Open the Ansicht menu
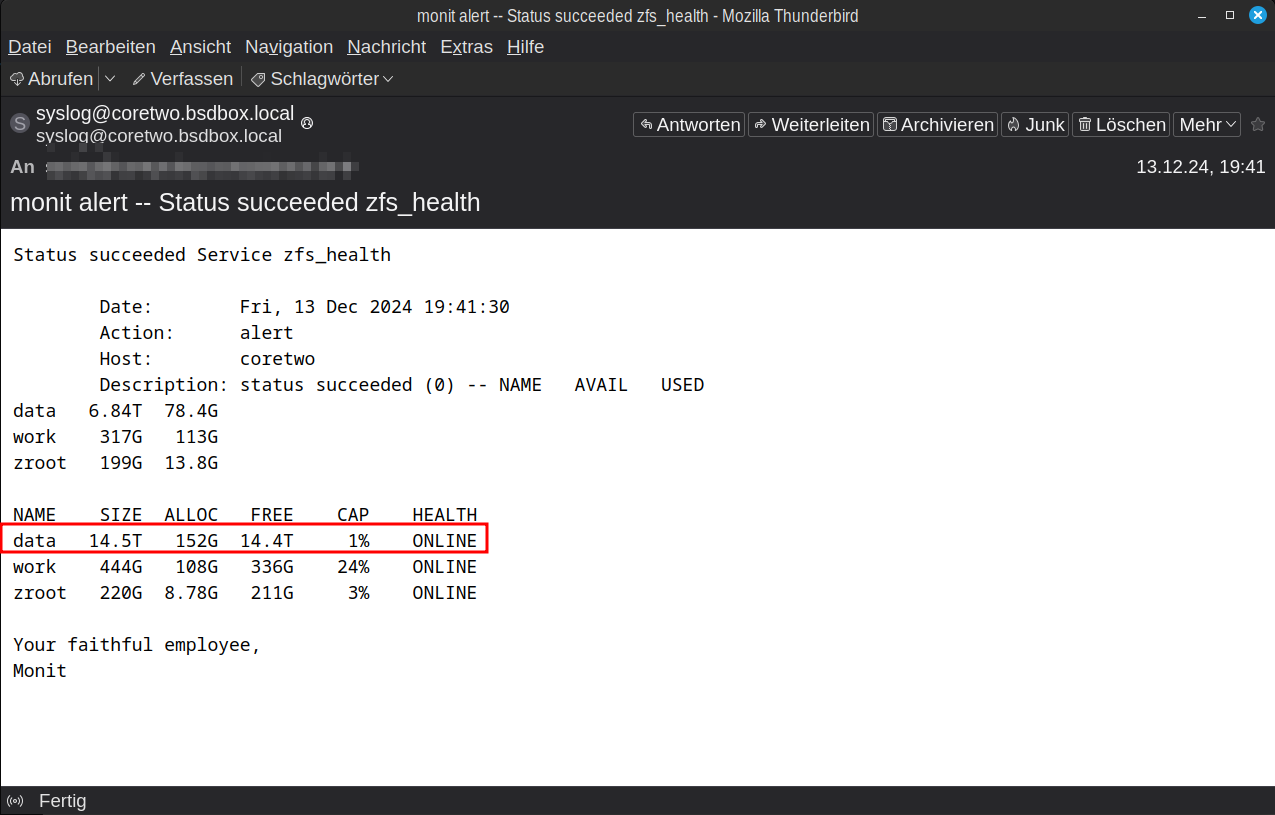 point(200,47)
